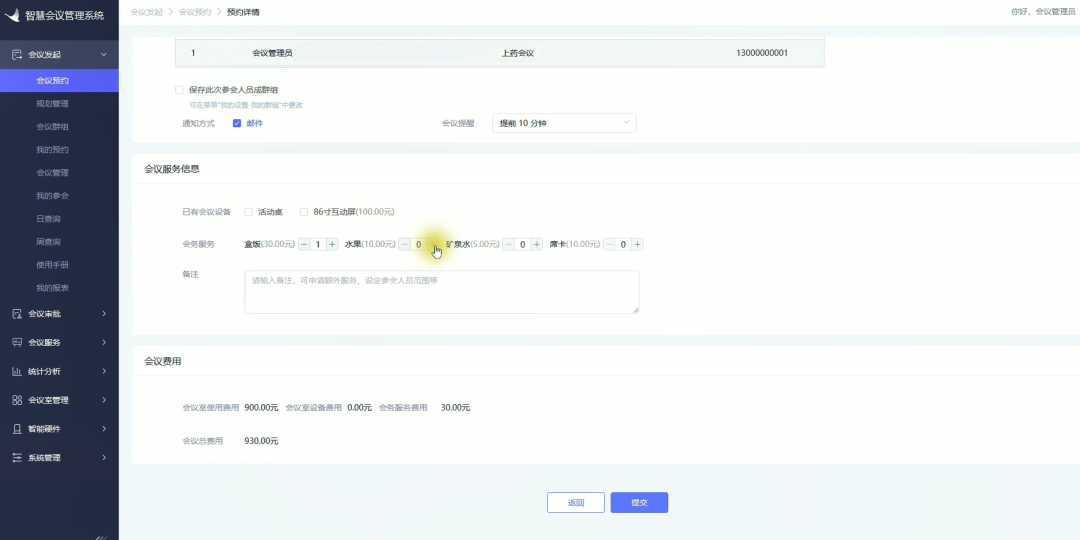
Task: Click the 会议审批 sidebar icon
Action: [17, 314]
